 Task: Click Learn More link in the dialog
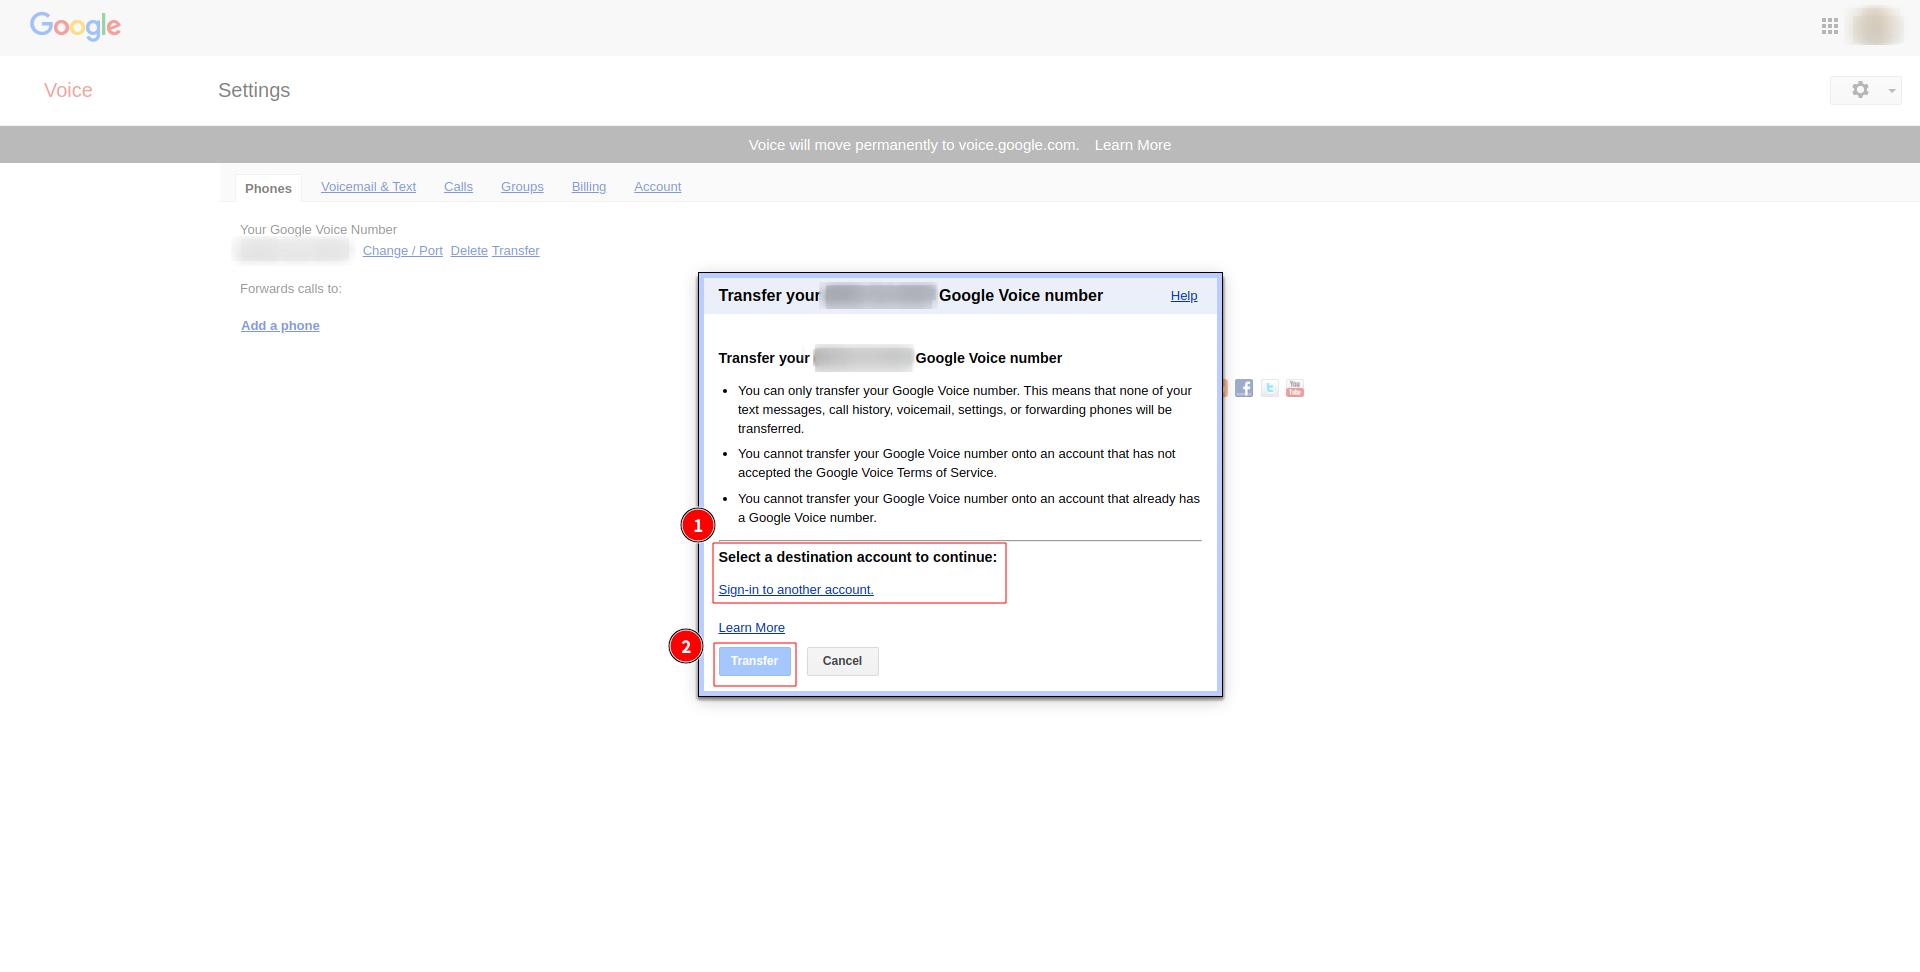(751, 628)
